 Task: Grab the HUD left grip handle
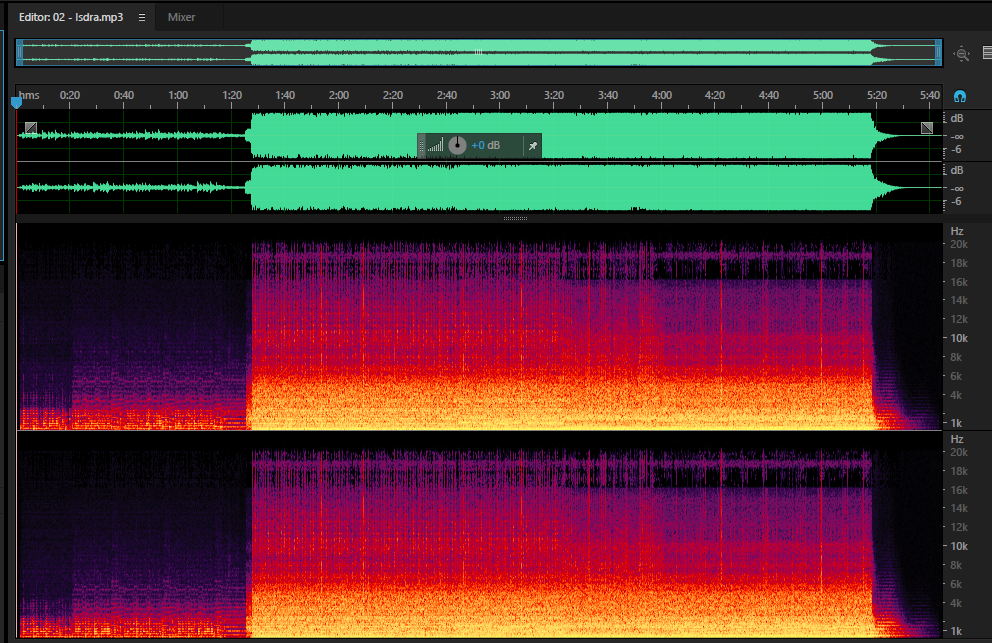point(421,146)
